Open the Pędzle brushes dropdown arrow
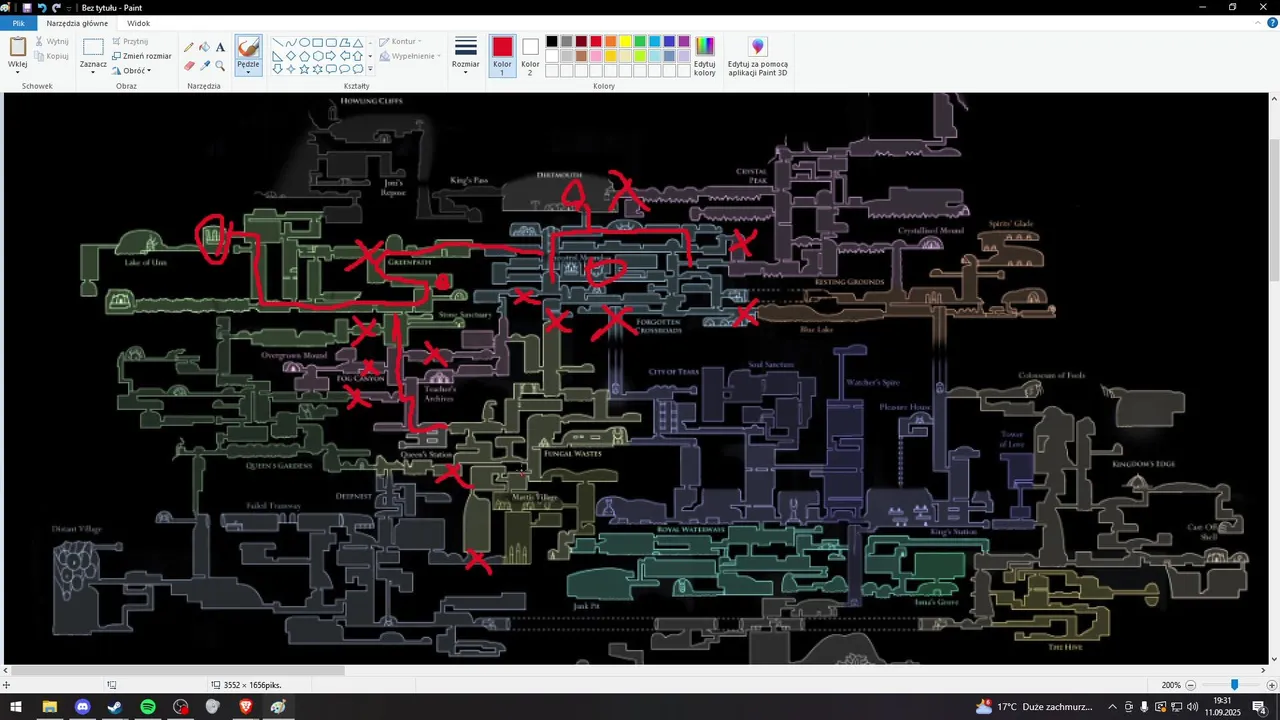 tap(248, 71)
